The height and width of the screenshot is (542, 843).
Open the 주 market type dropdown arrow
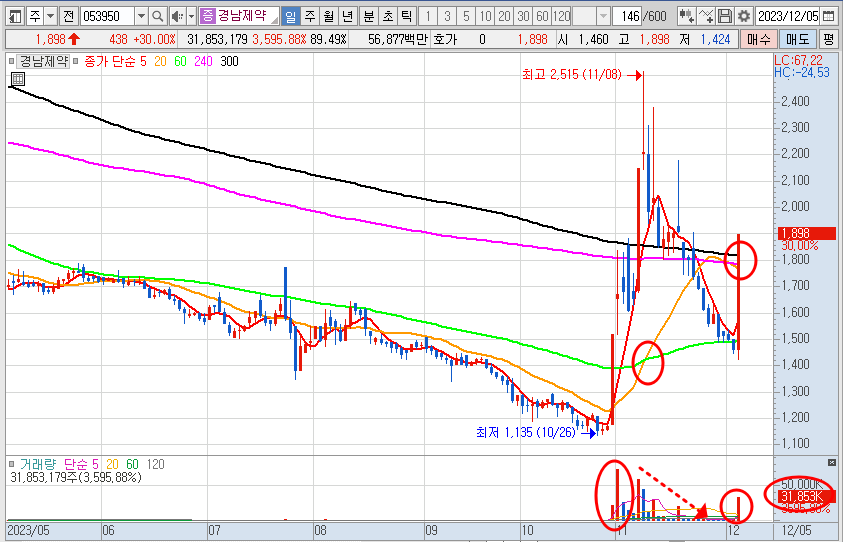[51, 16]
